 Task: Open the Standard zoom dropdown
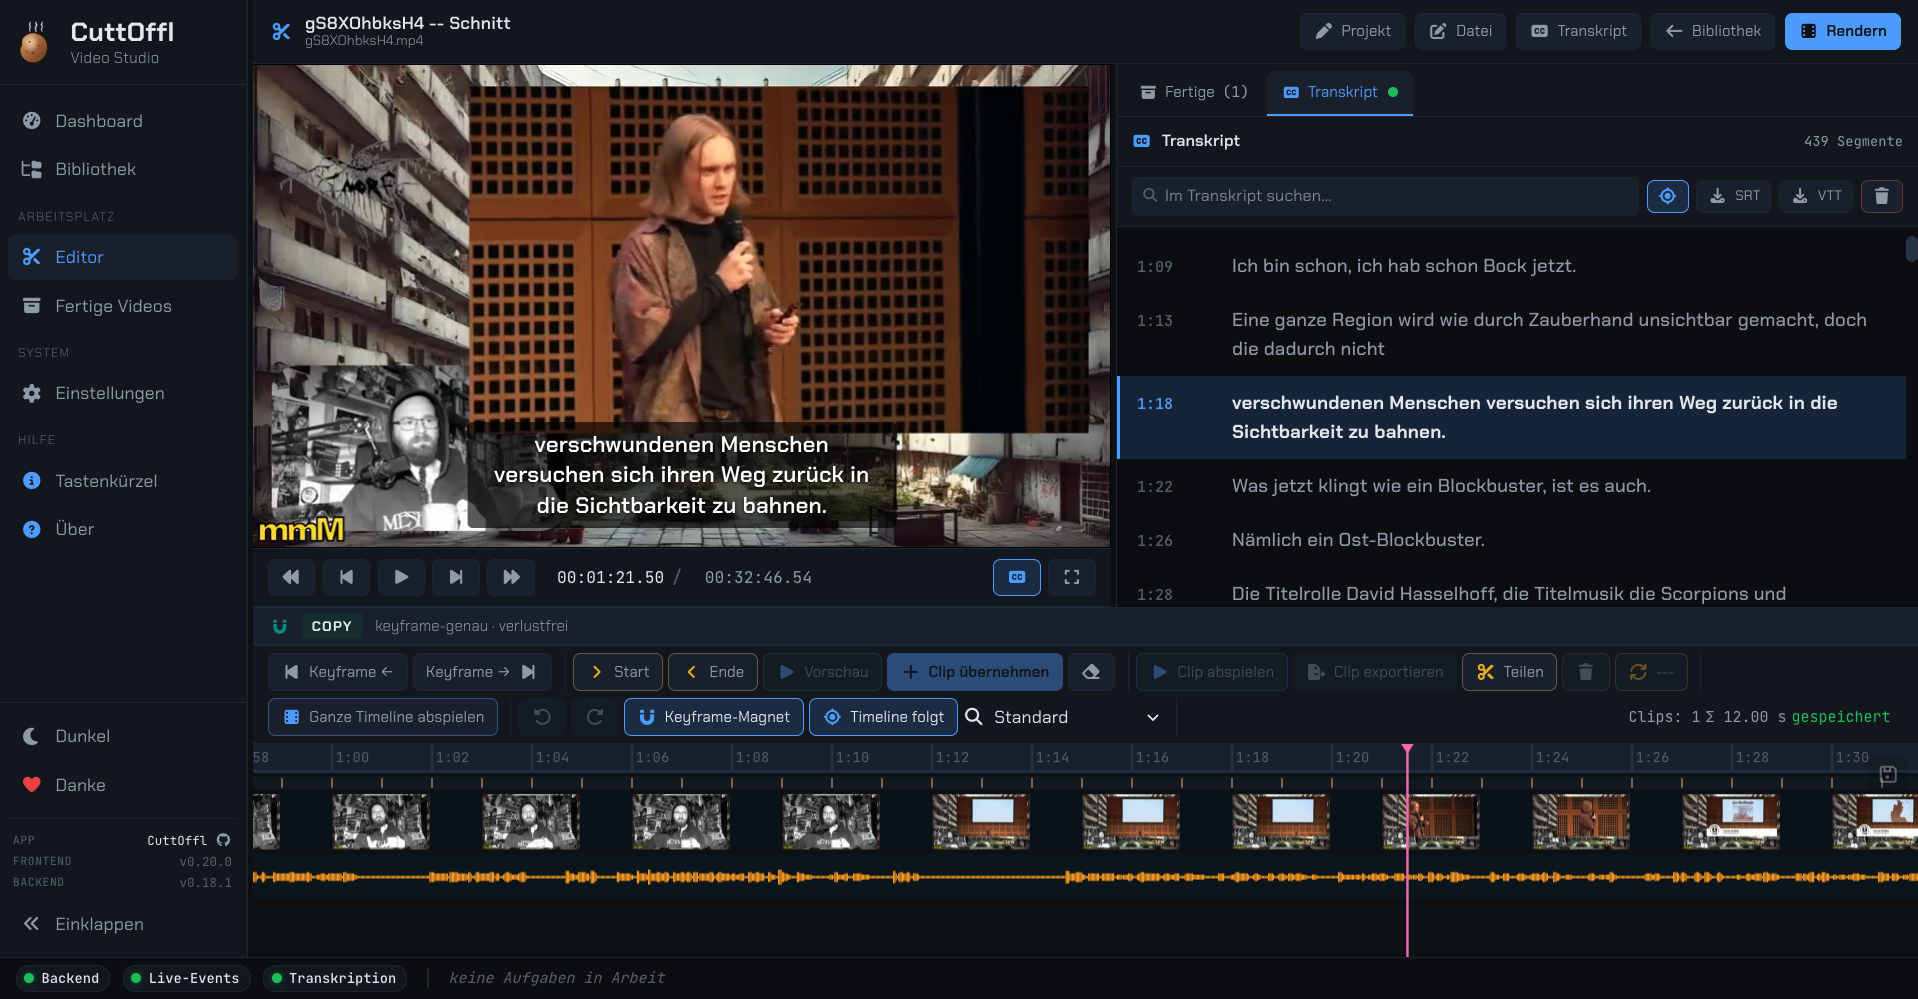(x=1064, y=717)
